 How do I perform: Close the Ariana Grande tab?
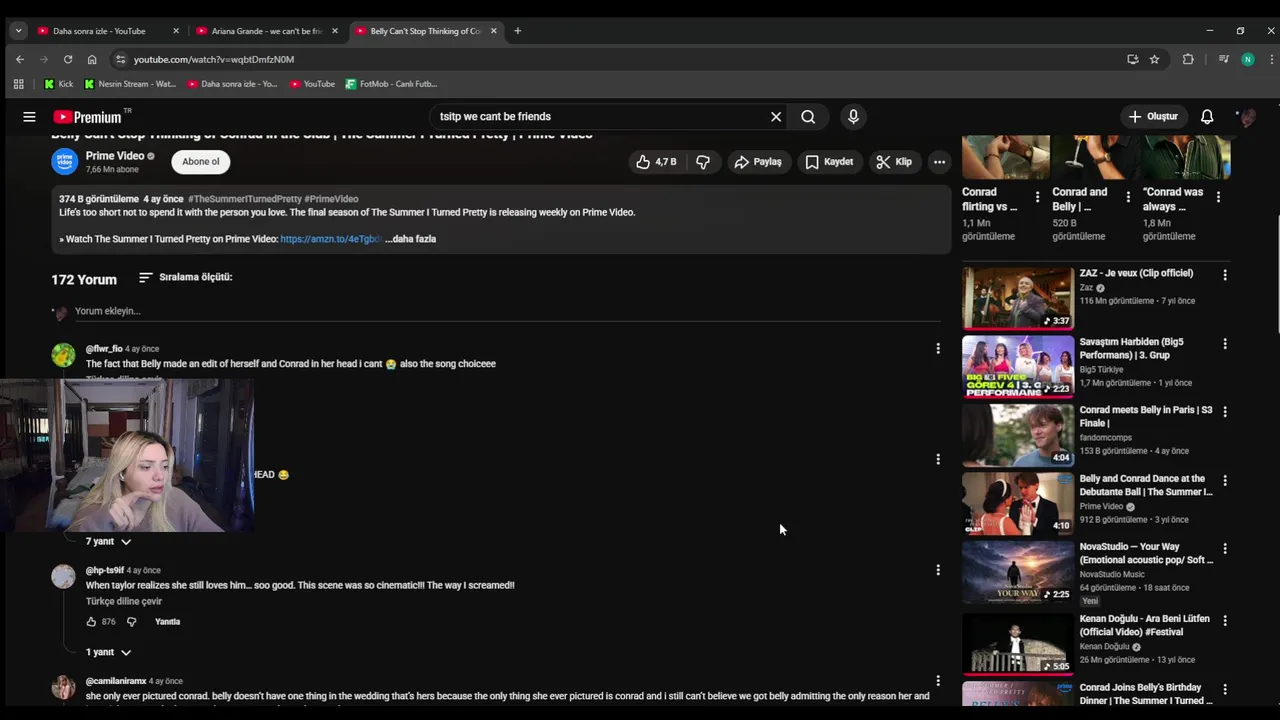pos(335,31)
